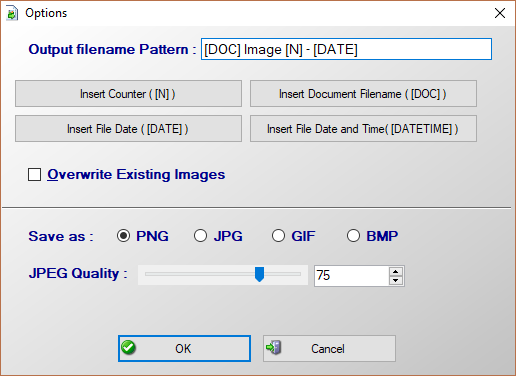Click the Save as label

pos(61,236)
